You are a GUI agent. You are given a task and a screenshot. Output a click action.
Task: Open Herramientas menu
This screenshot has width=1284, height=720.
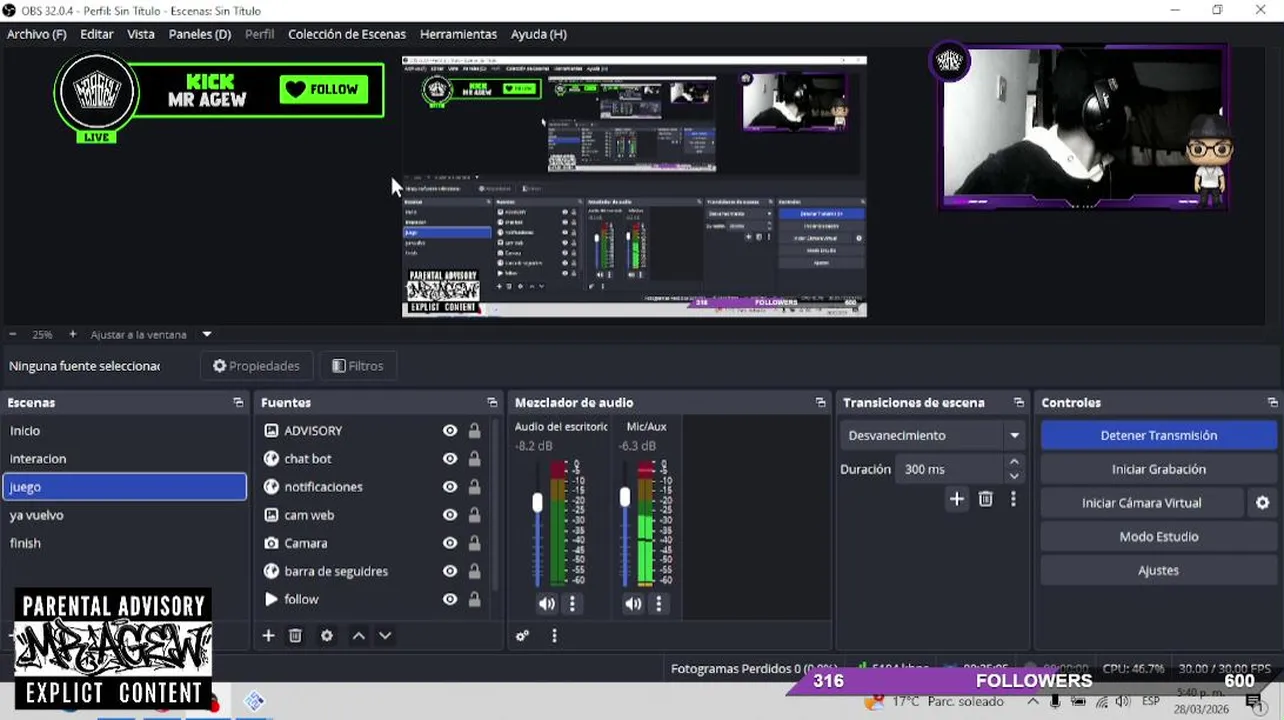(458, 34)
